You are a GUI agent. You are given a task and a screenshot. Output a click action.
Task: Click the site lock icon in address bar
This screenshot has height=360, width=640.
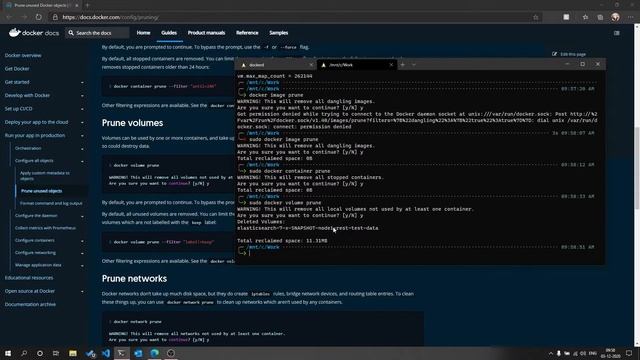click(55, 17)
